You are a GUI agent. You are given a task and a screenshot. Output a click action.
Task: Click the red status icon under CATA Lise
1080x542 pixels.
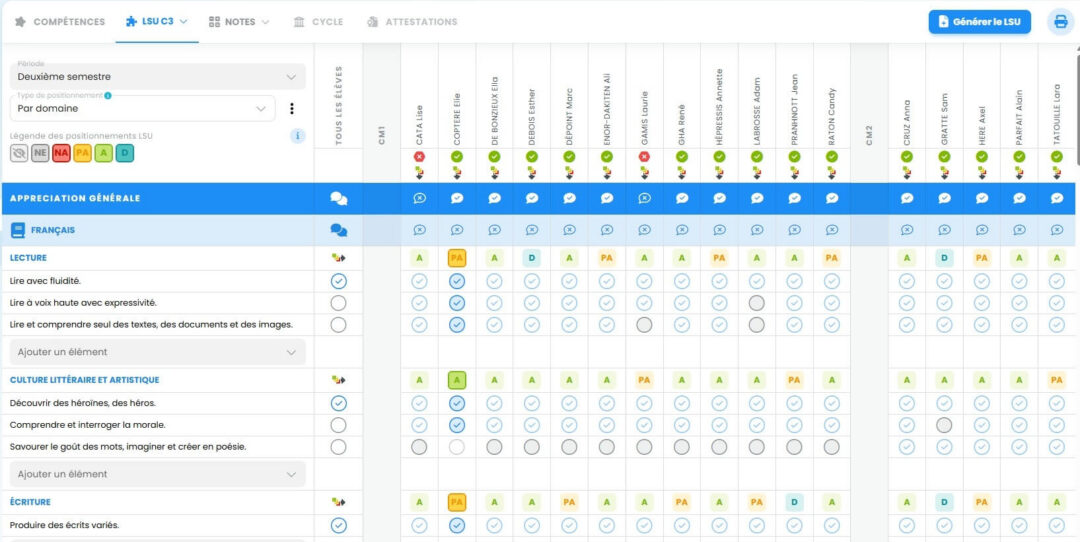pos(419,157)
